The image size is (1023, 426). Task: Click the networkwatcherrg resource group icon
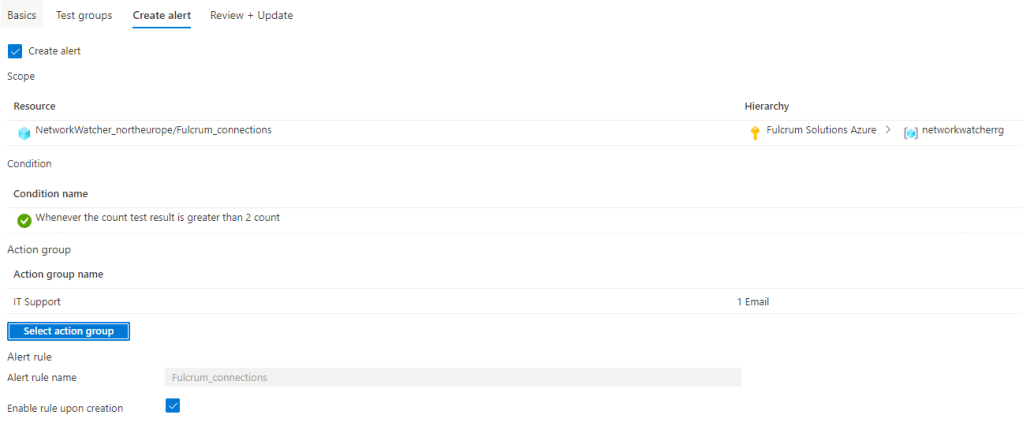point(910,133)
